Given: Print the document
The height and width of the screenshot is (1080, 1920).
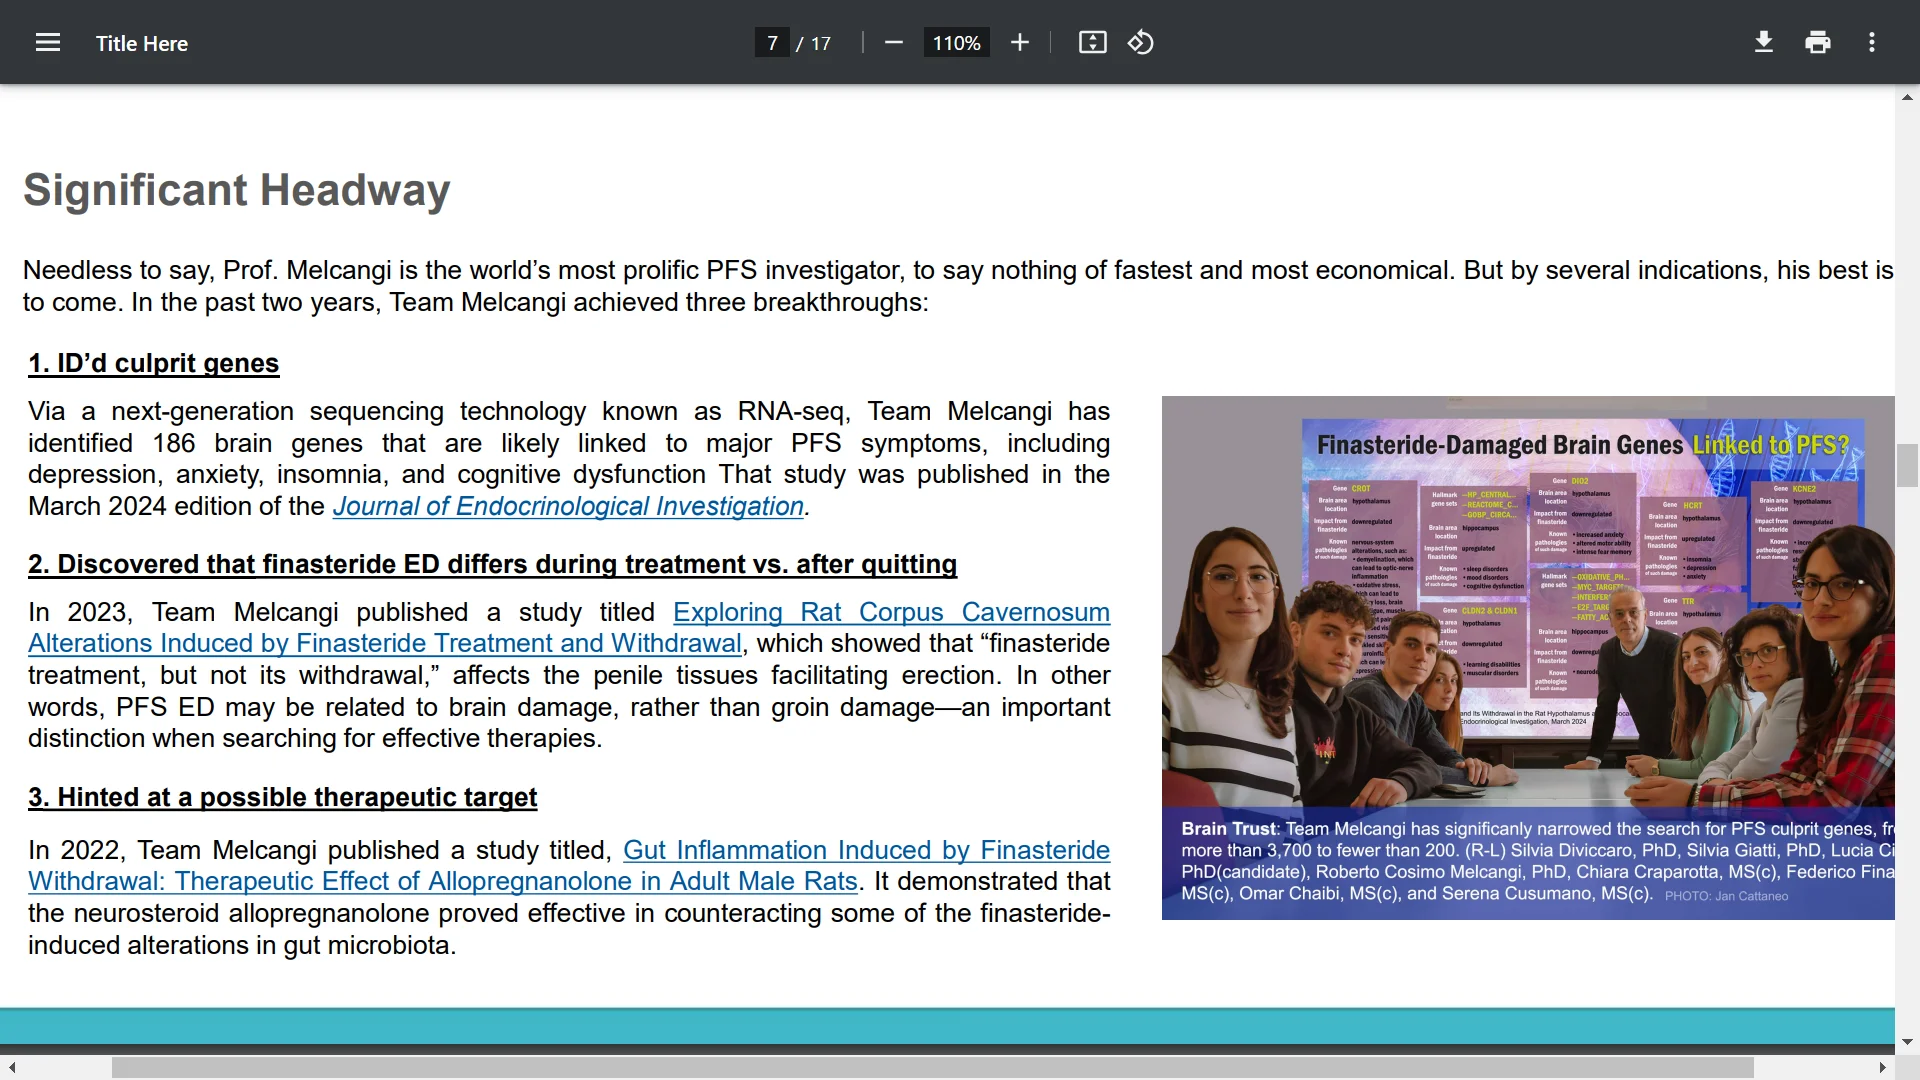Looking at the screenshot, I should [1818, 43].
